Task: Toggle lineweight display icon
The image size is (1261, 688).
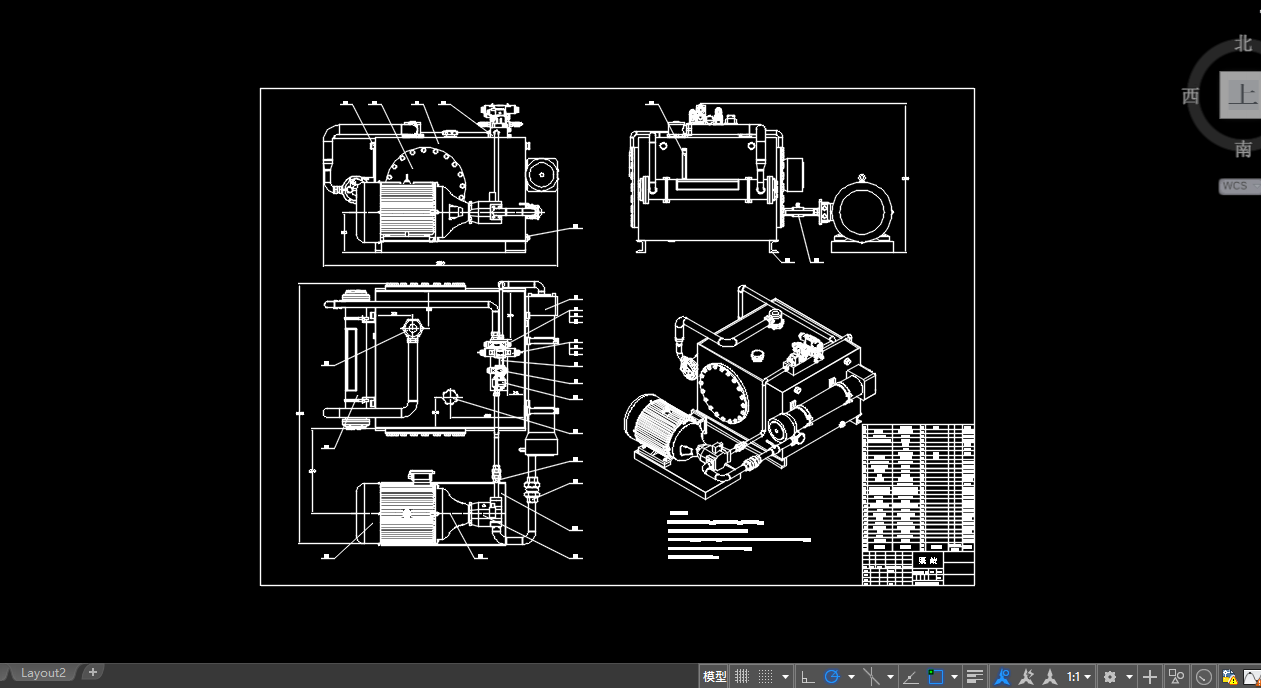Action: click(x=976, y=677)
